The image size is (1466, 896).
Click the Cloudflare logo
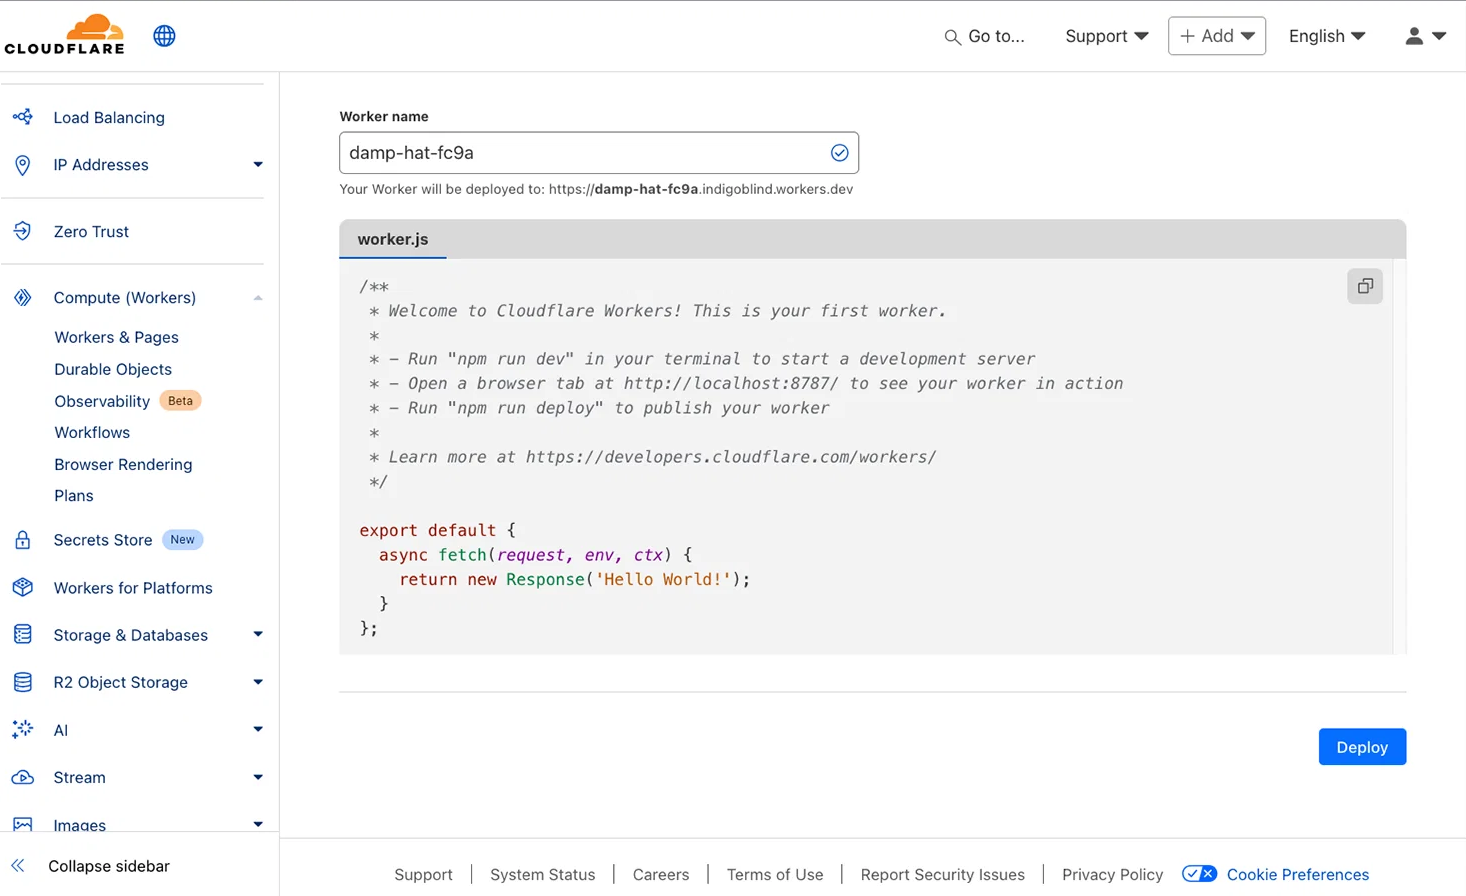click(x=65, y=35)
